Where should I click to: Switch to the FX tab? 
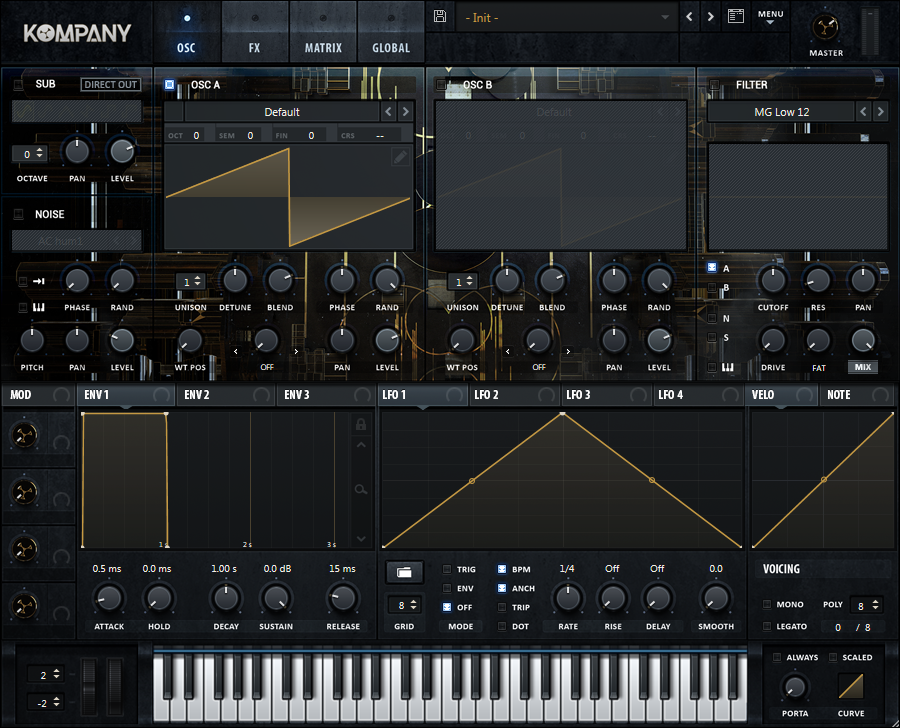(254, 32)
